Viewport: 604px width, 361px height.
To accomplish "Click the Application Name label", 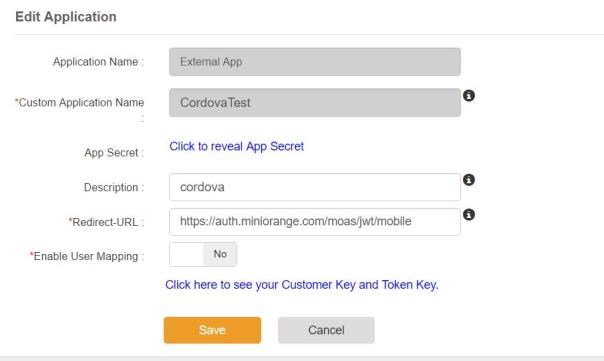I will tap(98, 62).
